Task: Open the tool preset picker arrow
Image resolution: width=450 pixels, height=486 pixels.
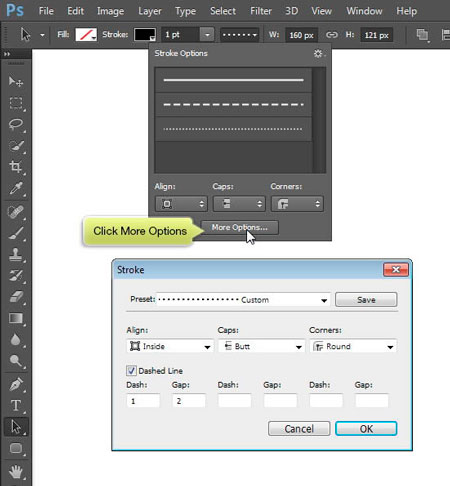Action: point(42,35)
